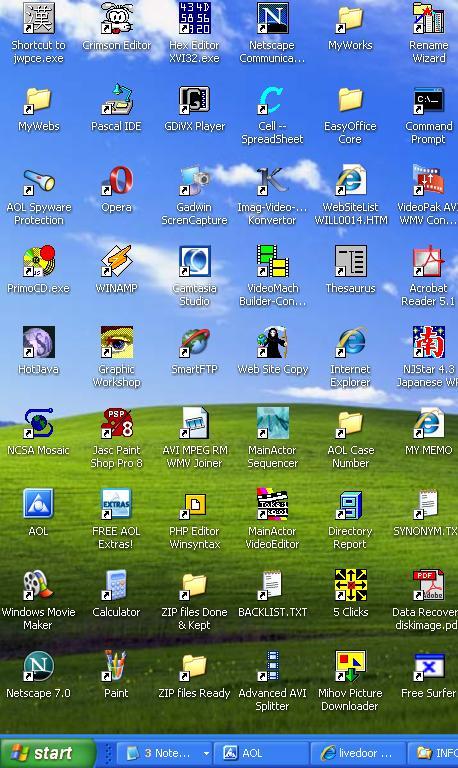The height and width of the screenshot is (768, 458).
Task: Open the Directory Report icon
Action: (x=350, y=504)
